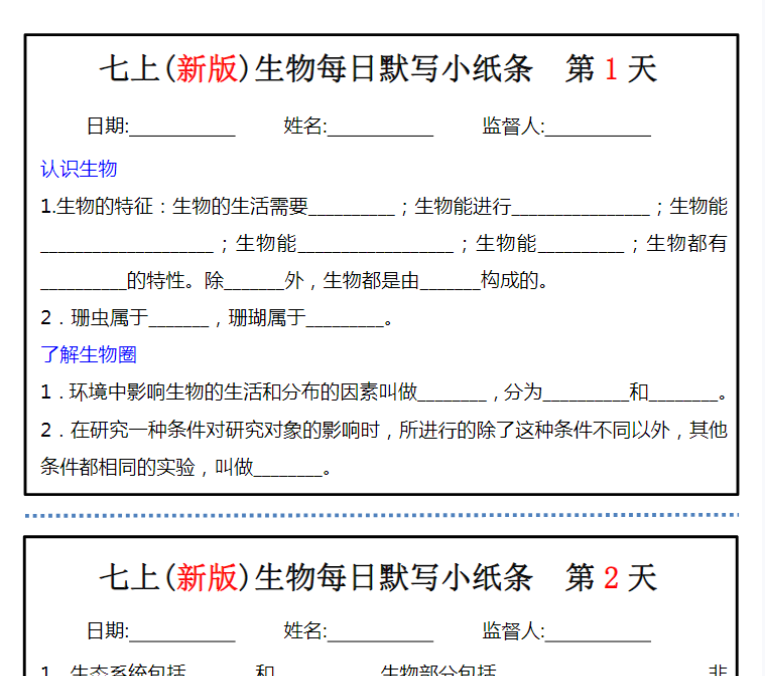Click the blue dotted divider line between slips
This screenshot has height=676, width=765.
(382, 515)
